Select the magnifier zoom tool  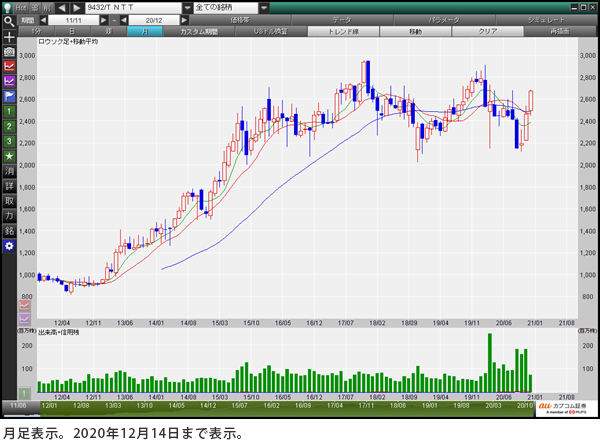[9, 22]
